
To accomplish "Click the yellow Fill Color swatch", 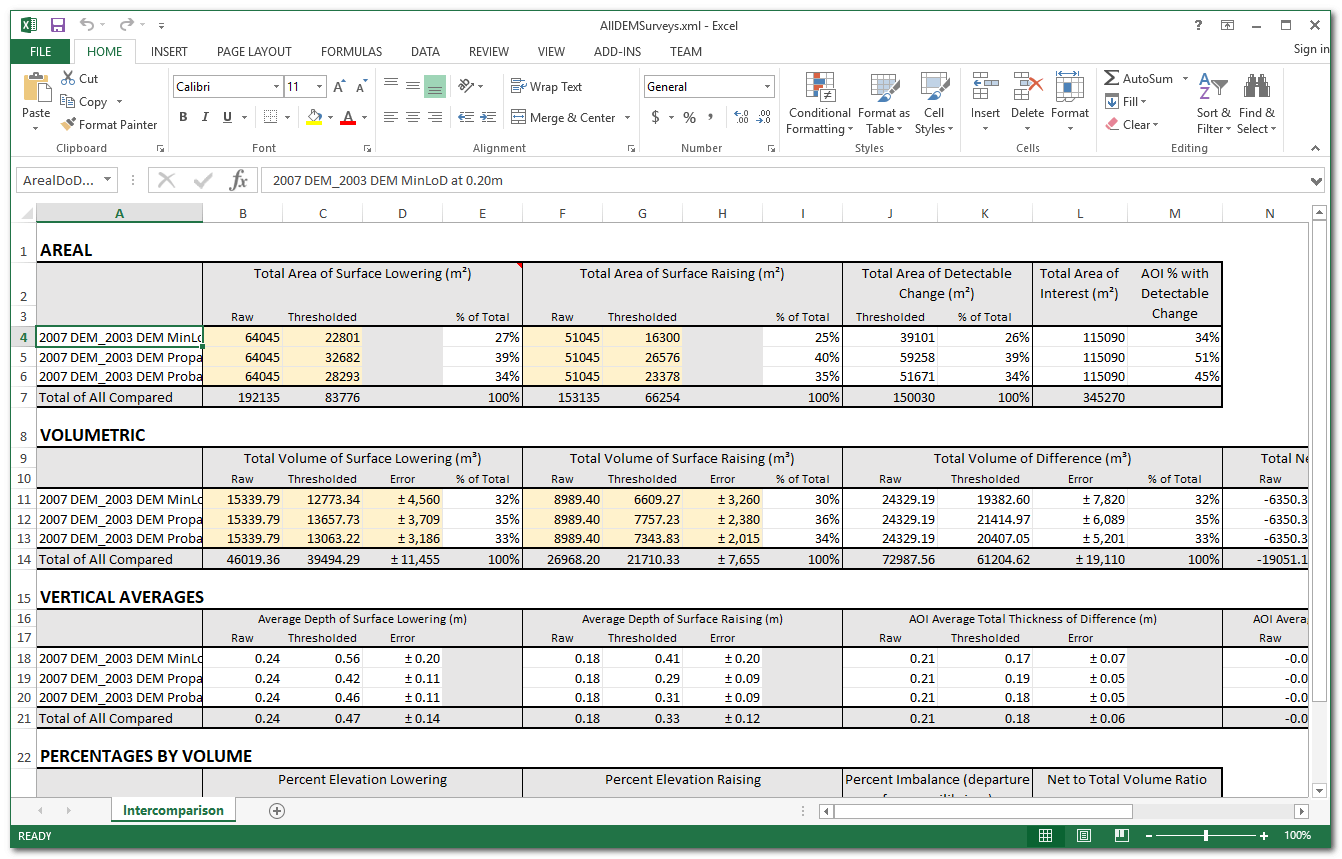I will pyautogui.click(x=314, y=117).
